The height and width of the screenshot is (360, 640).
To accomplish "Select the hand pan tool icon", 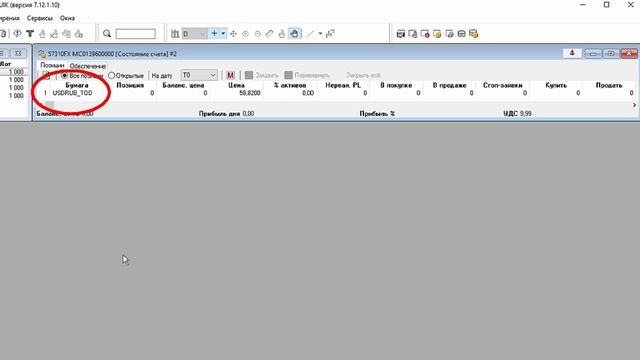I will tap(294, 33).
